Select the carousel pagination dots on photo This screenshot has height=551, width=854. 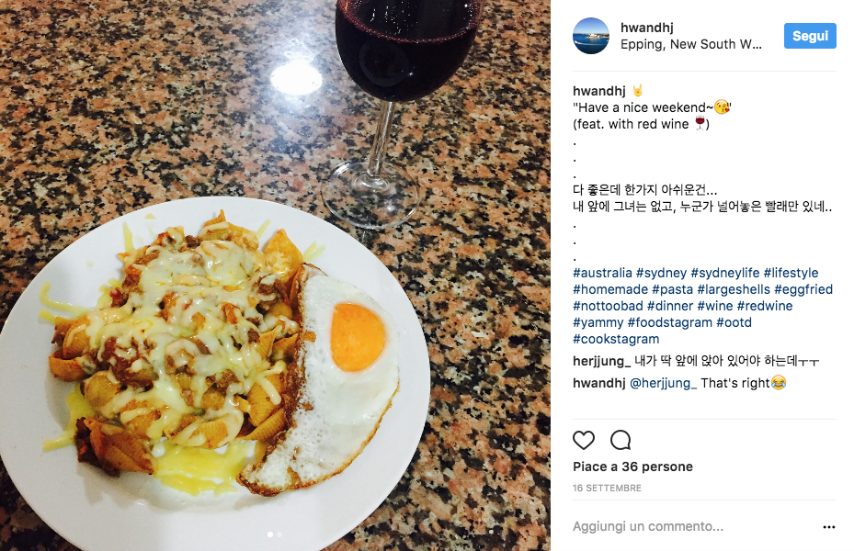tap(275, 535)
